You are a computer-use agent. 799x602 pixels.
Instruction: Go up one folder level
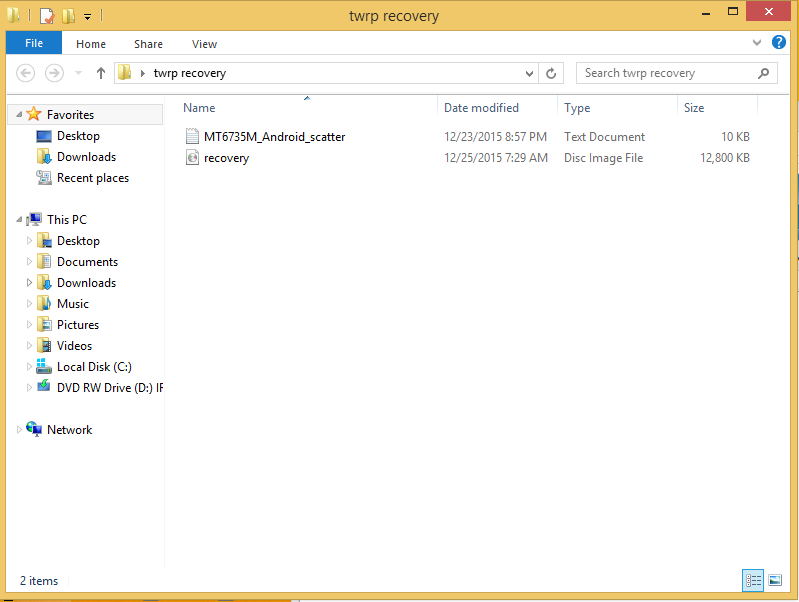pyautogui.click(x=100, y=73)
